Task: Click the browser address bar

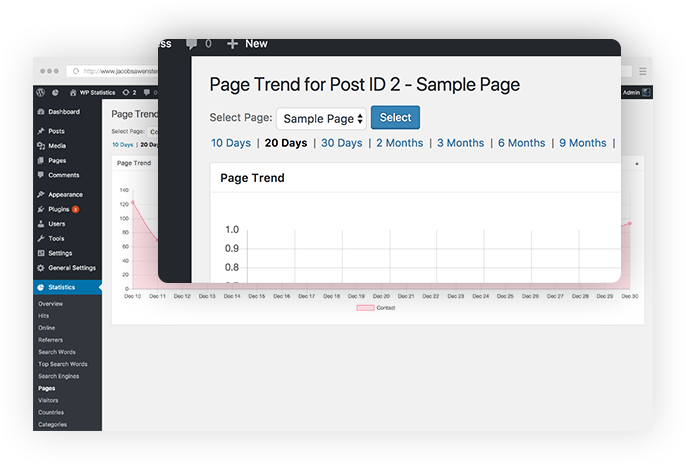Action: (114, 71)
